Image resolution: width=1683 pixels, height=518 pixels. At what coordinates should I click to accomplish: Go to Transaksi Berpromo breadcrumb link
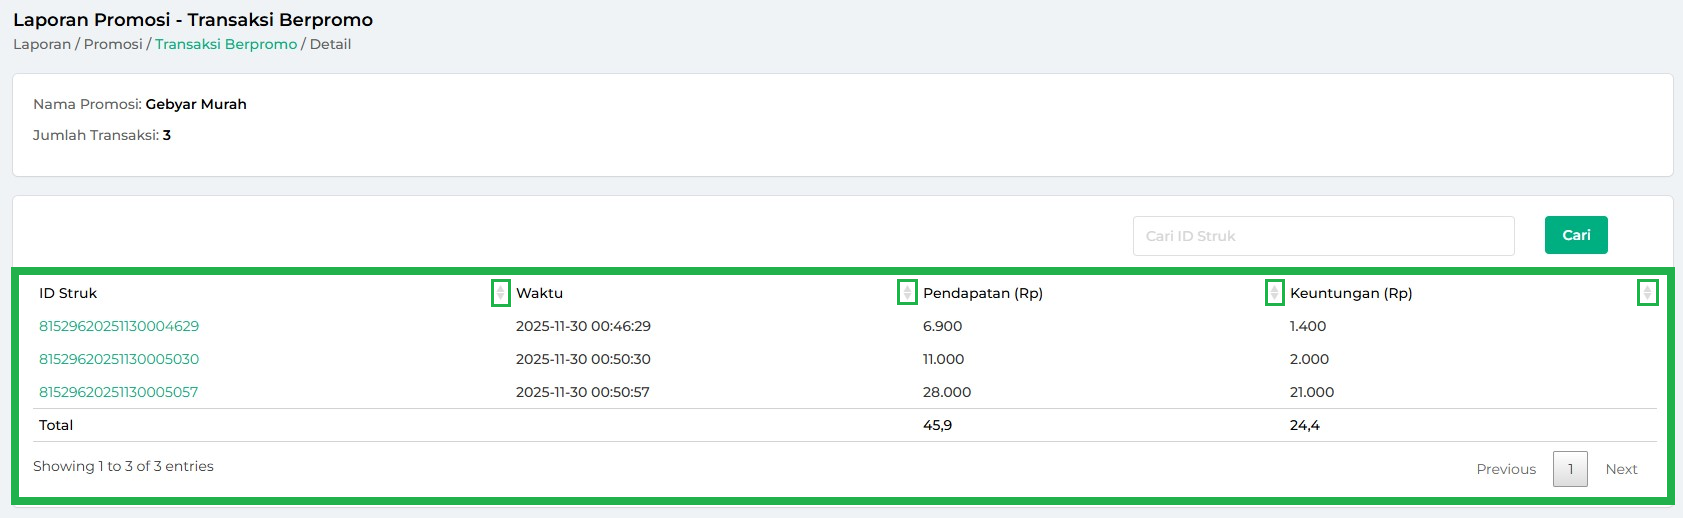tap(226, 44)
